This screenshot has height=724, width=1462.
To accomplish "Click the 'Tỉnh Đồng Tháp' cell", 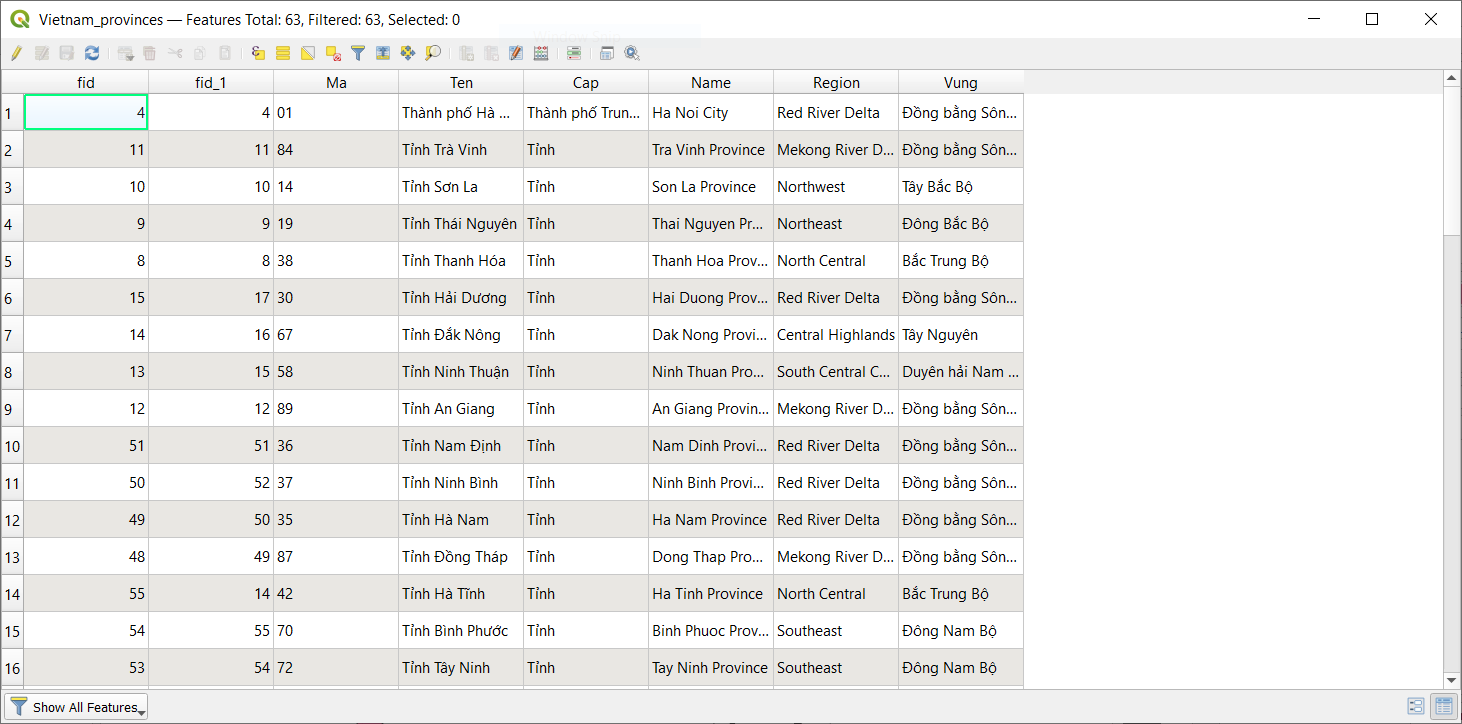I will (461, 557).
